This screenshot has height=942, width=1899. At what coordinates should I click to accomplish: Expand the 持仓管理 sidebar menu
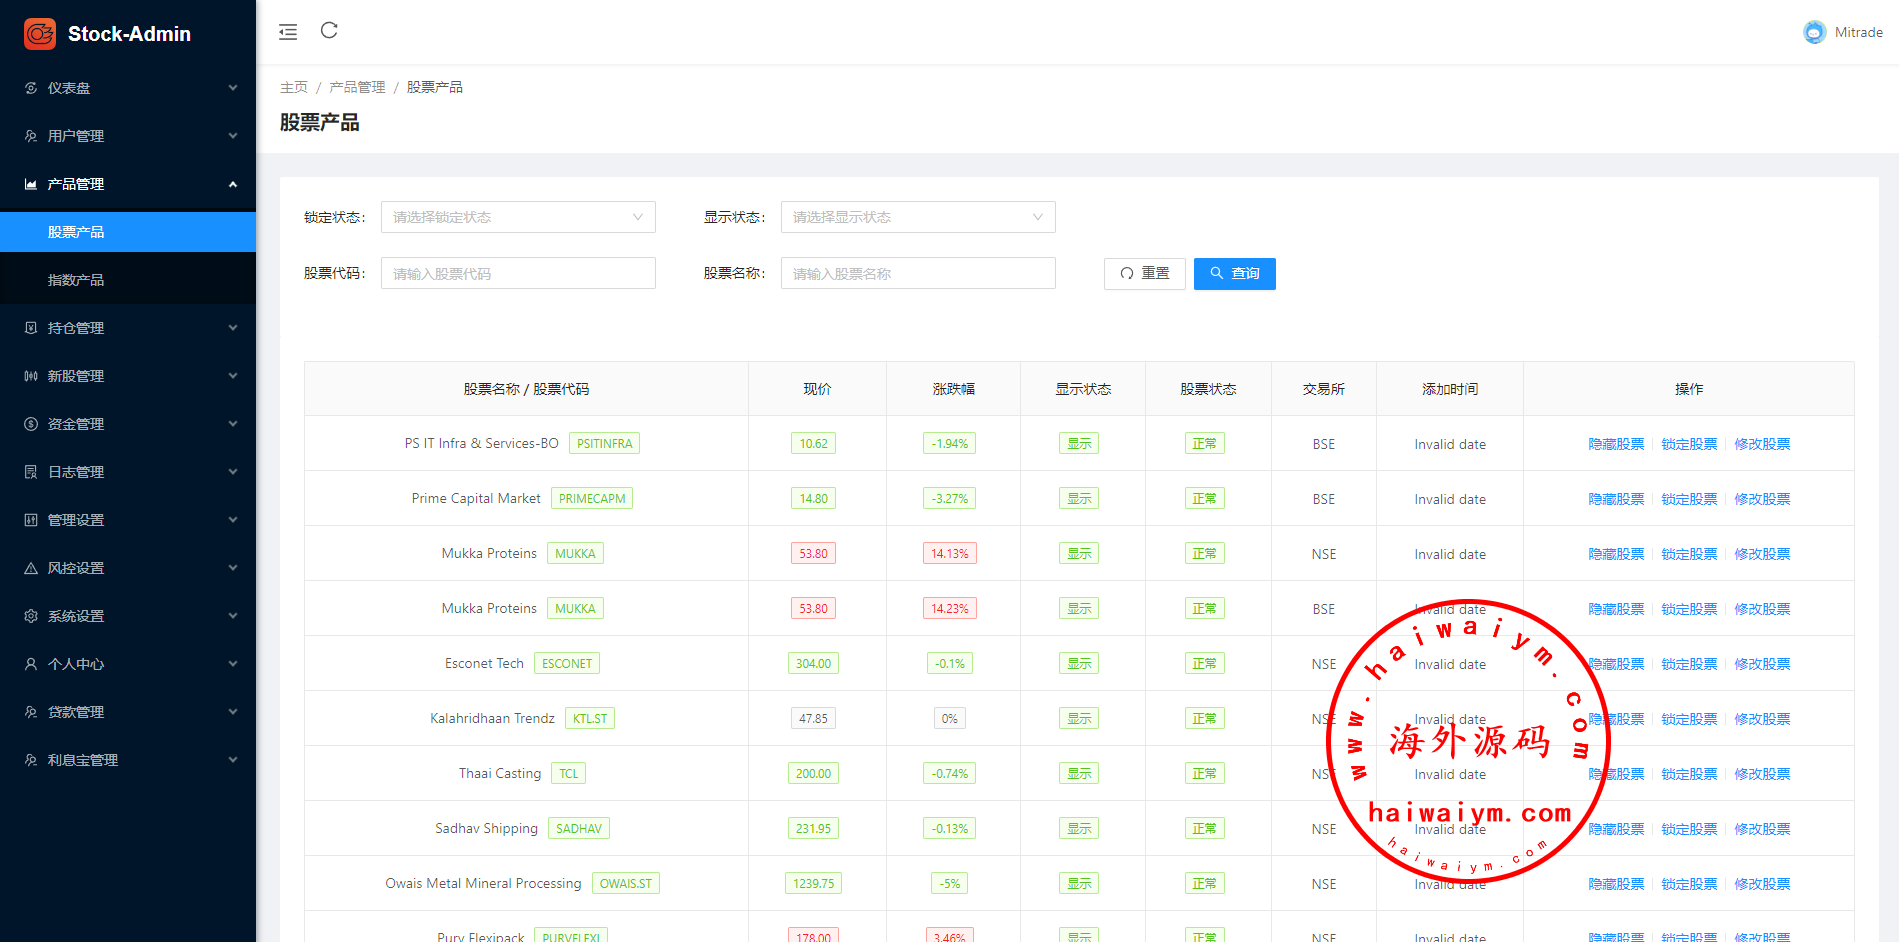[x=128, y=328]
